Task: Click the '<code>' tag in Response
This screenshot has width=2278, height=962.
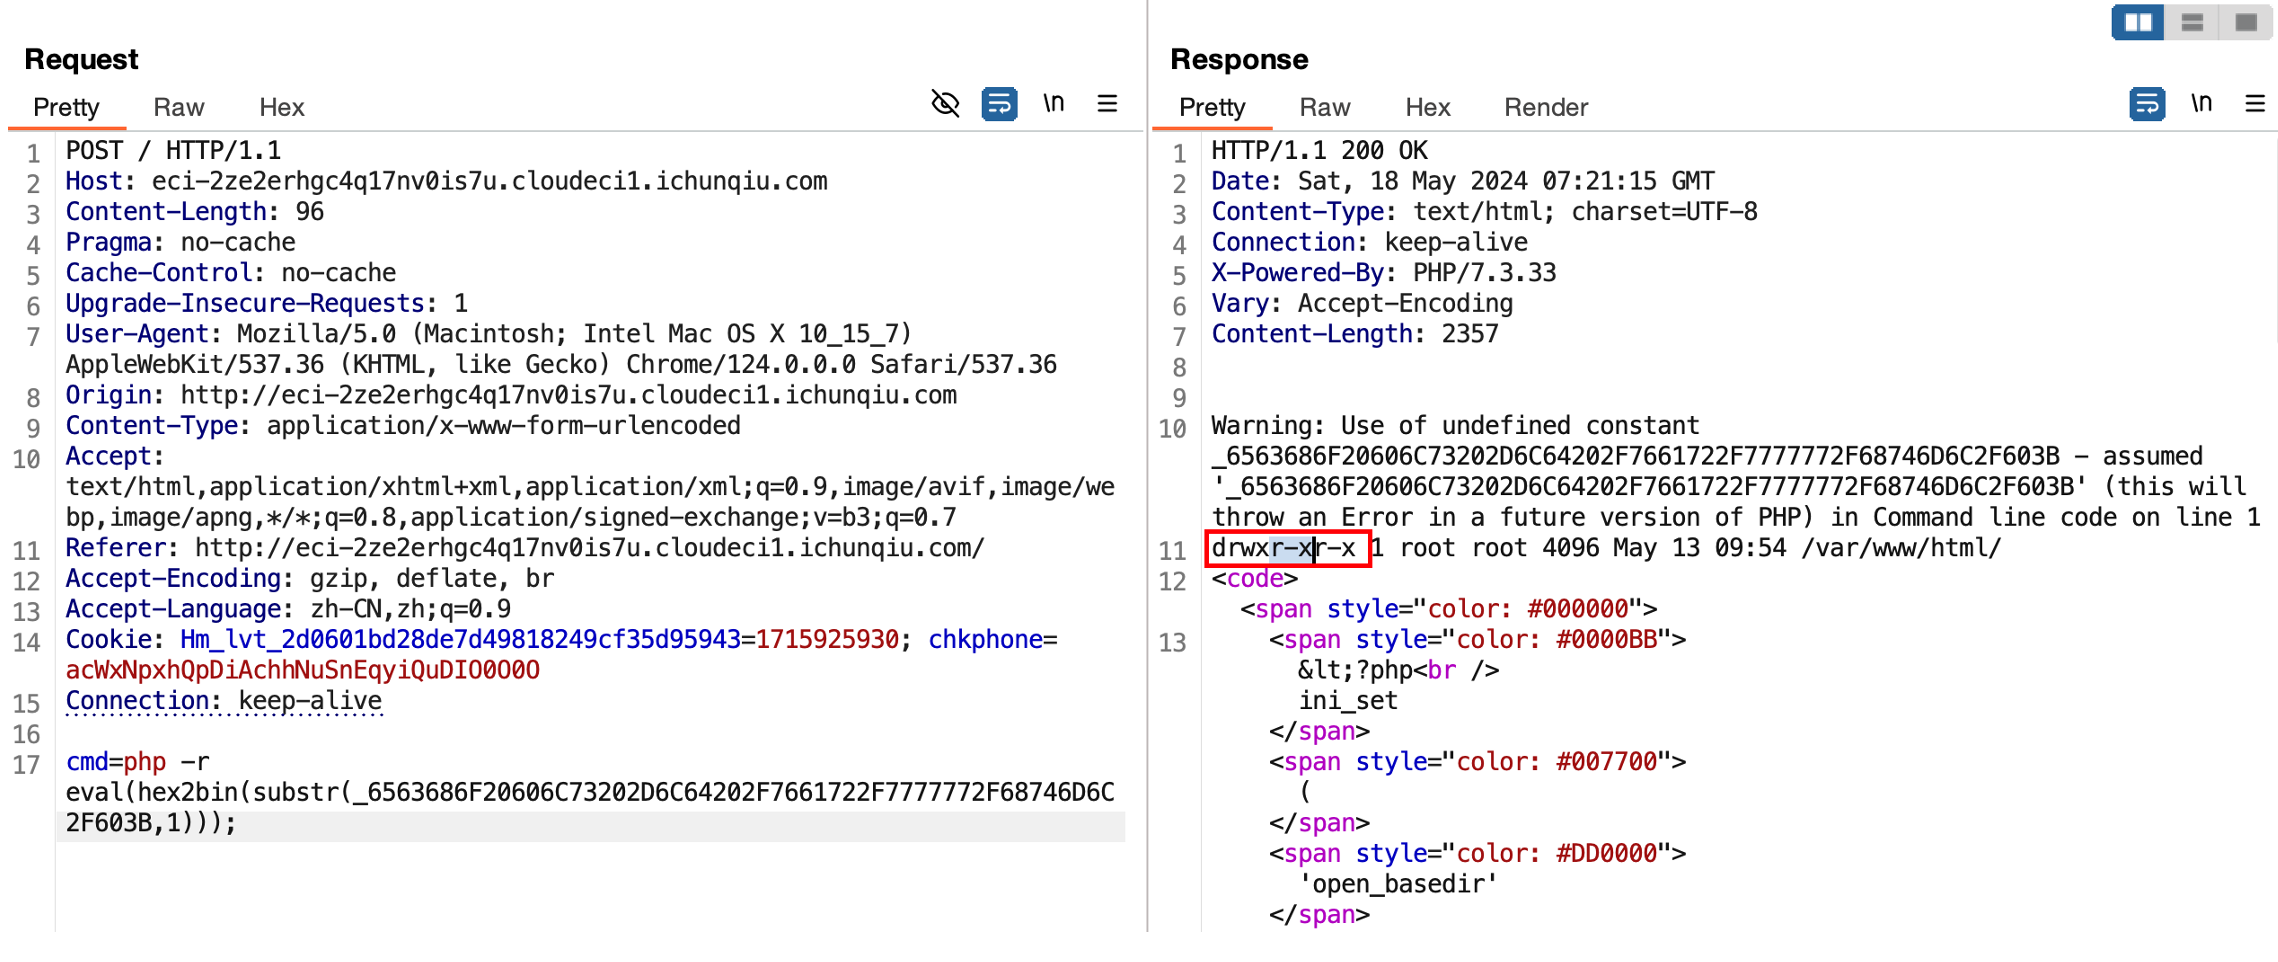Action: click(x=1255, y=578)
